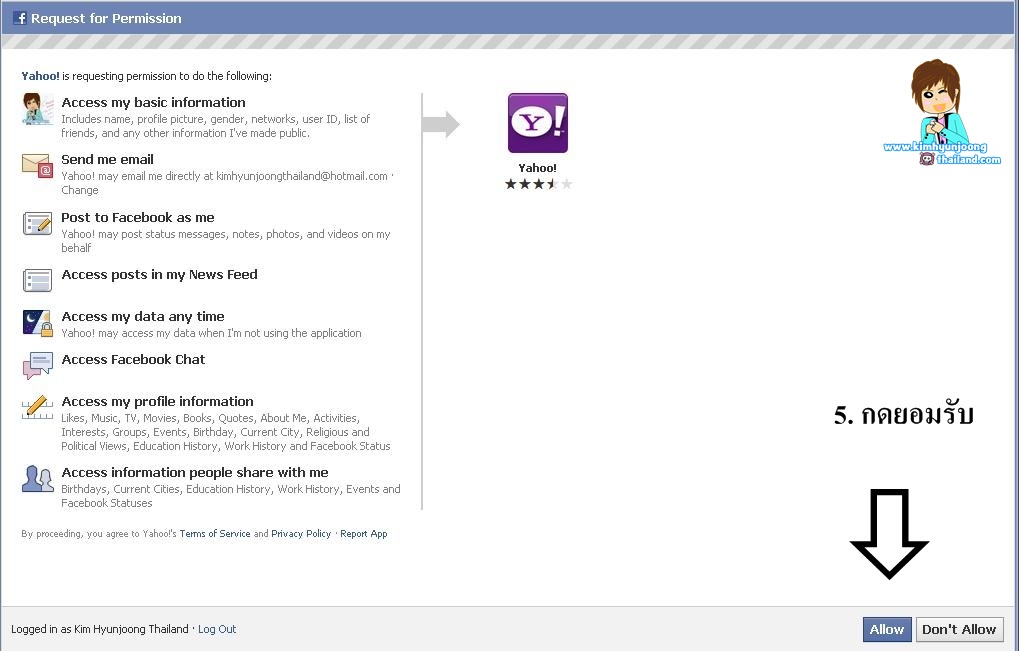Click the Send me email envelope icon
Viewport: 1019px width, 651px height.
[38, 165]
